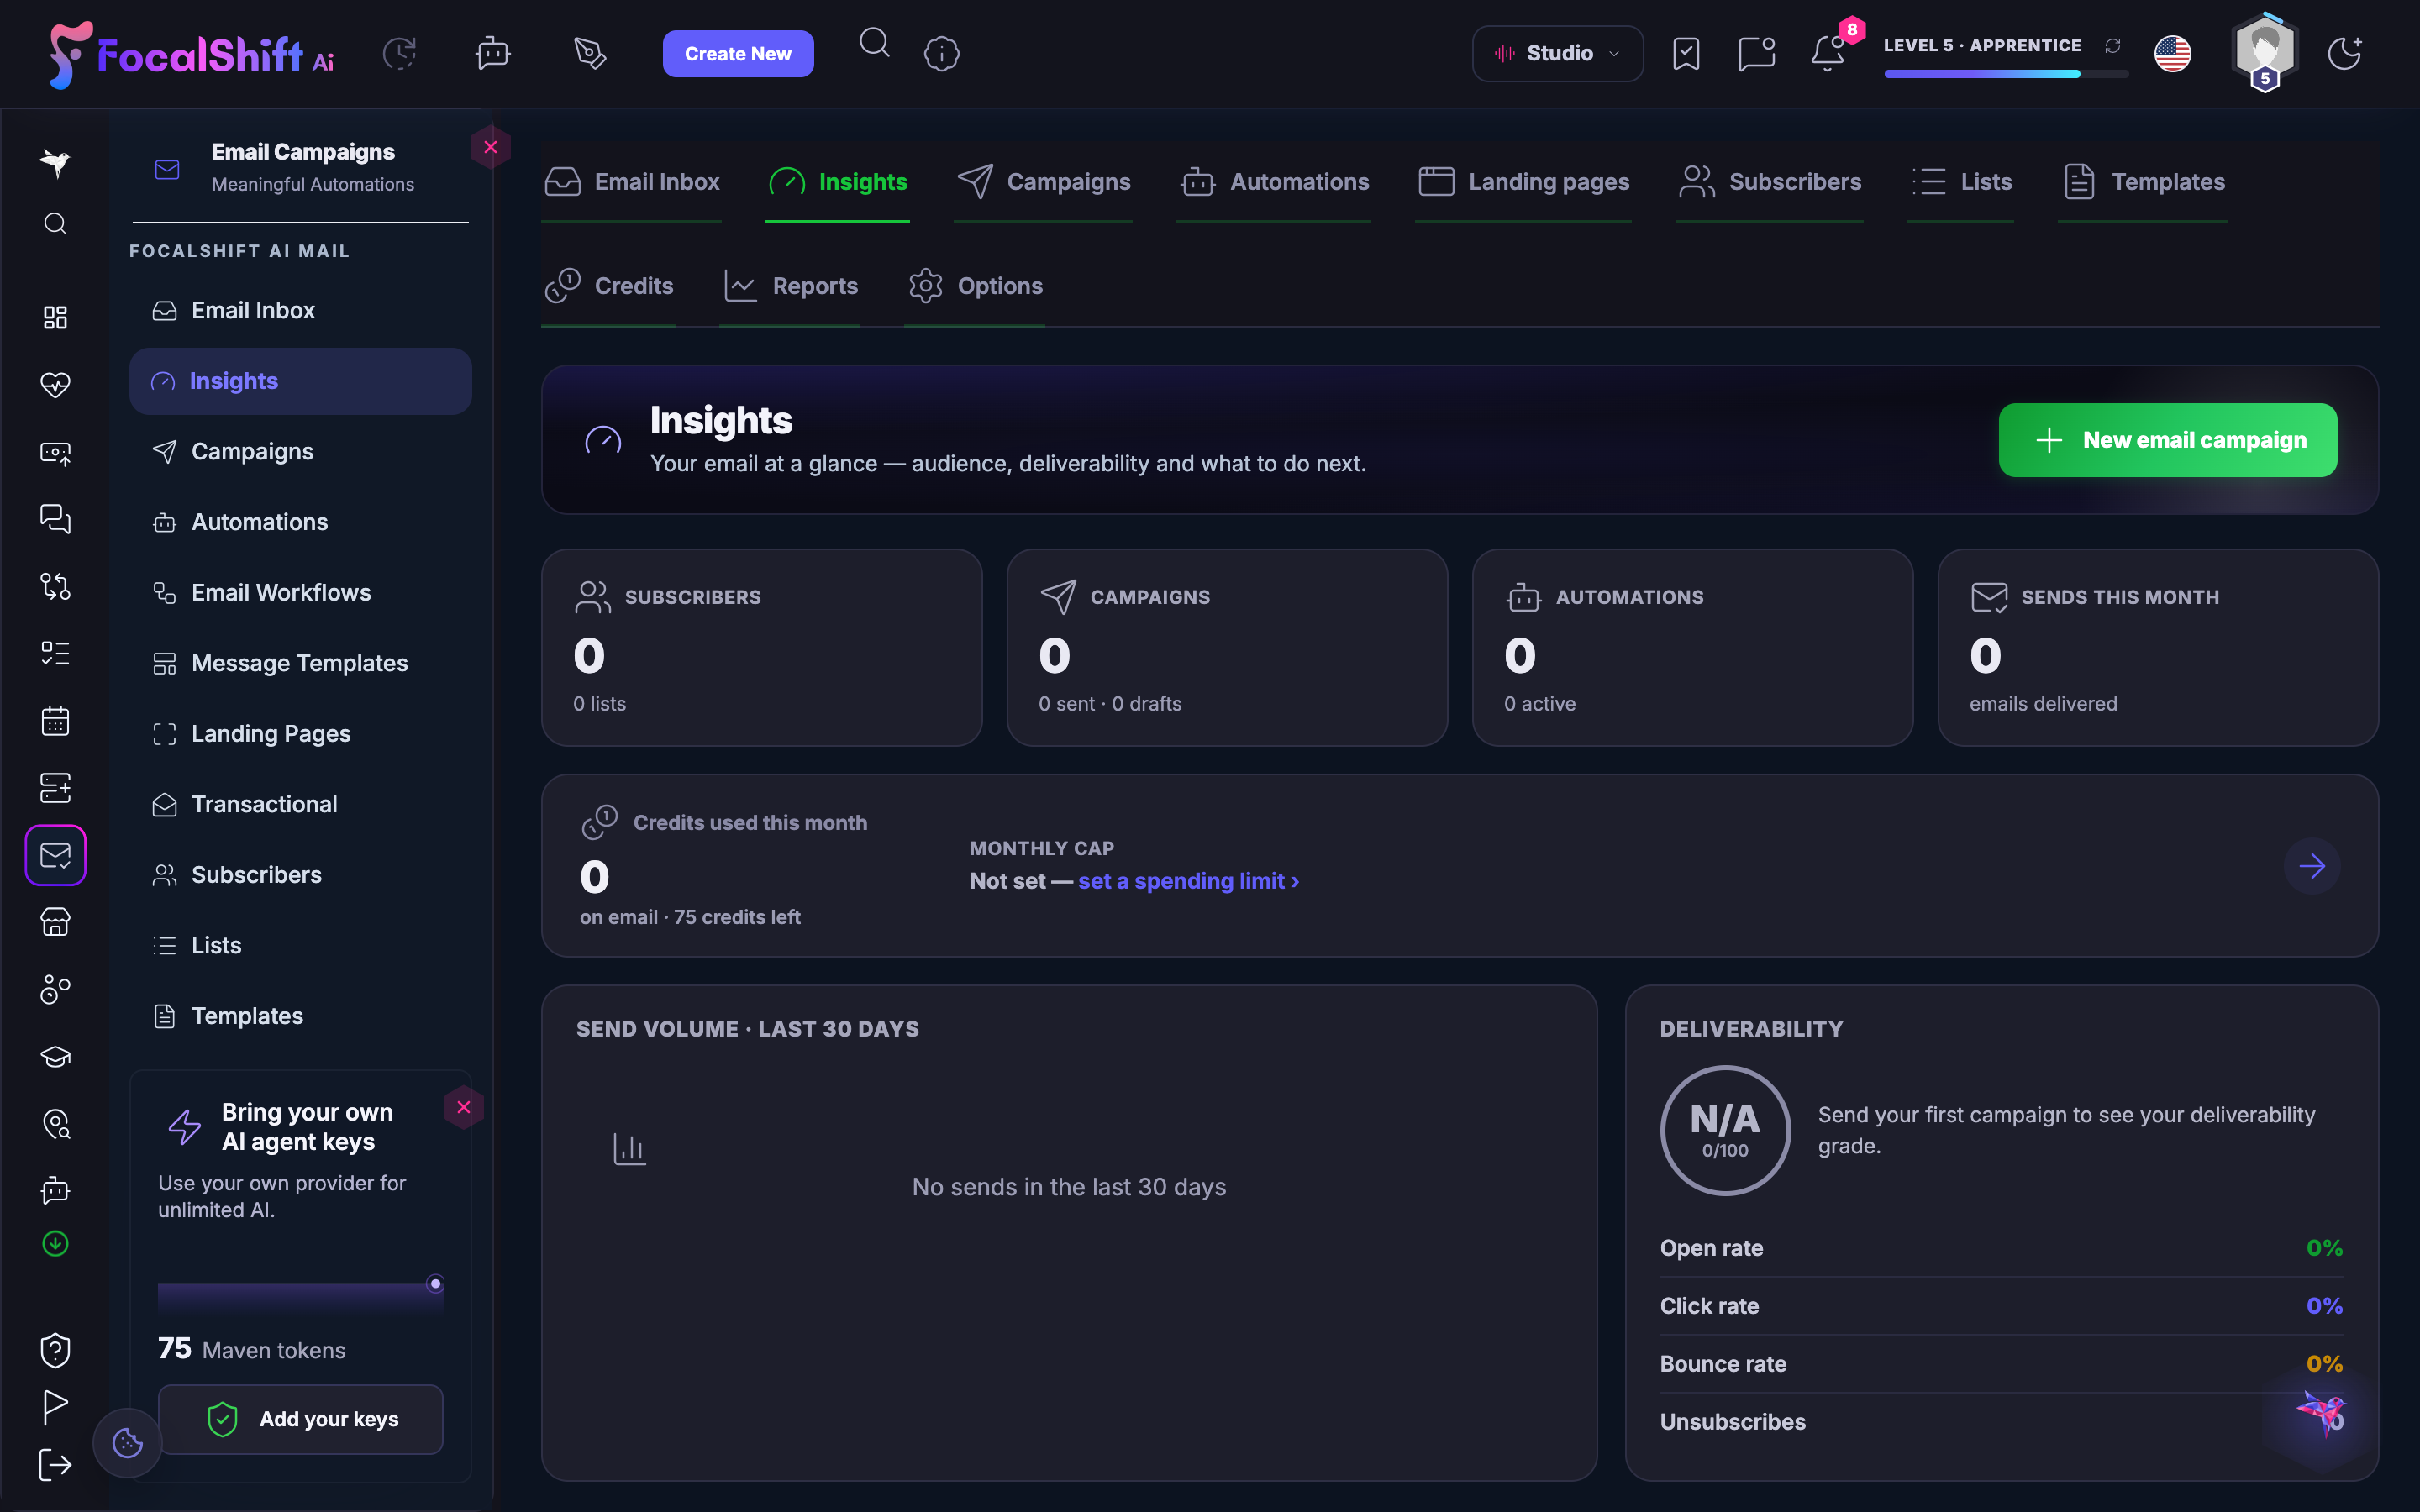The height and width of the screenshot is (1512, 2420).
Task: Click the refresh icon beside Level 5 Apprentice
Action: (x=2113, y=45)
